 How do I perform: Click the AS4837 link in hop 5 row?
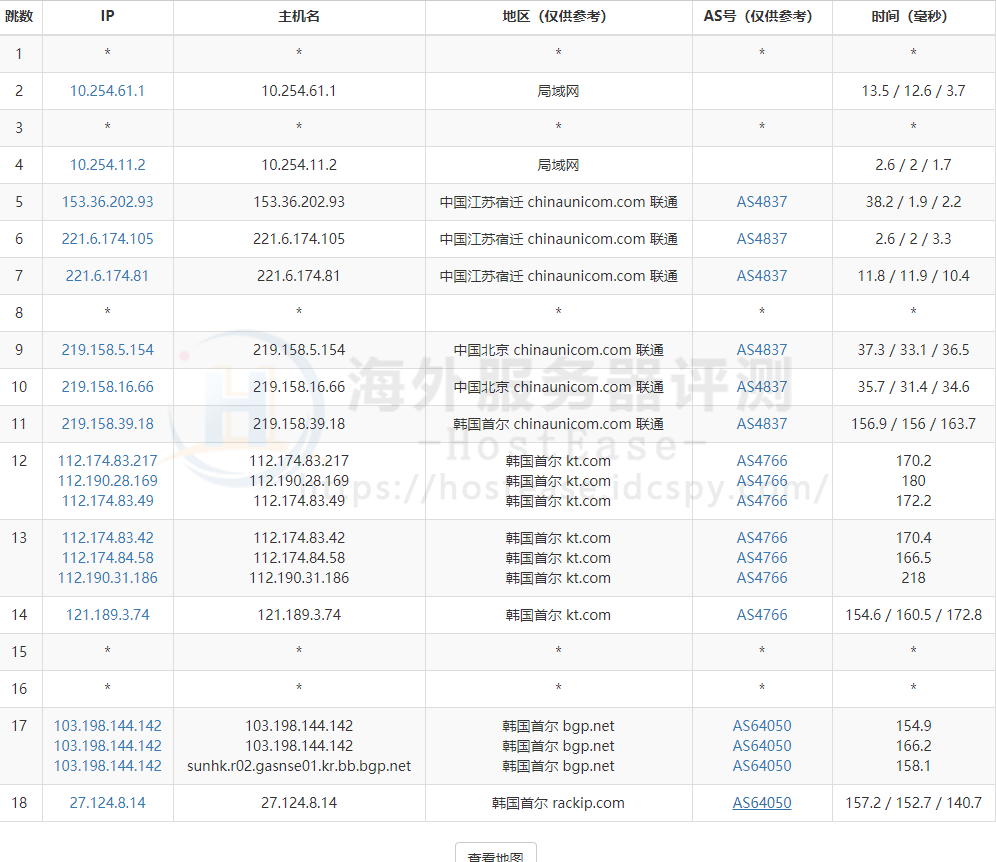click(762, 202)
